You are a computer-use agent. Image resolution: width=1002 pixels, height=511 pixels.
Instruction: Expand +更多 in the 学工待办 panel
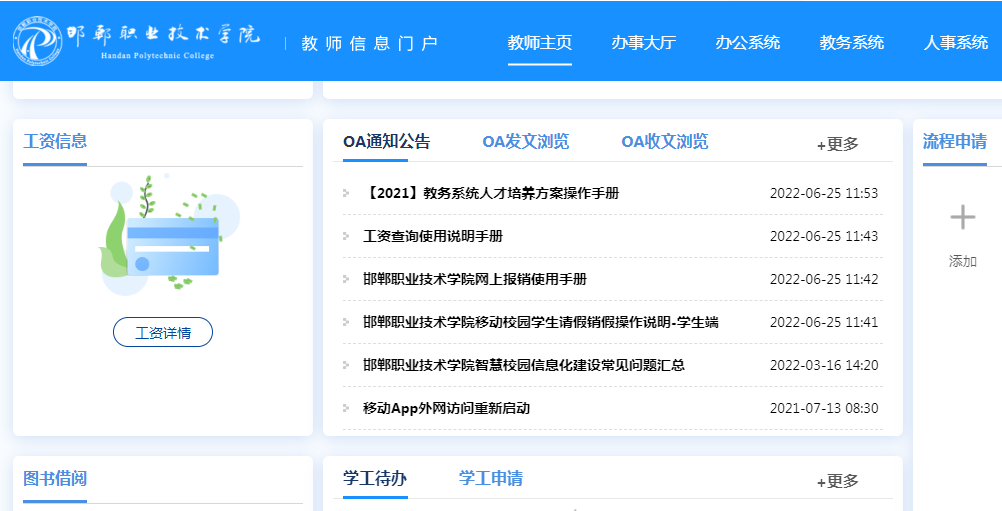pyautogui.click(x=838, y=481)
